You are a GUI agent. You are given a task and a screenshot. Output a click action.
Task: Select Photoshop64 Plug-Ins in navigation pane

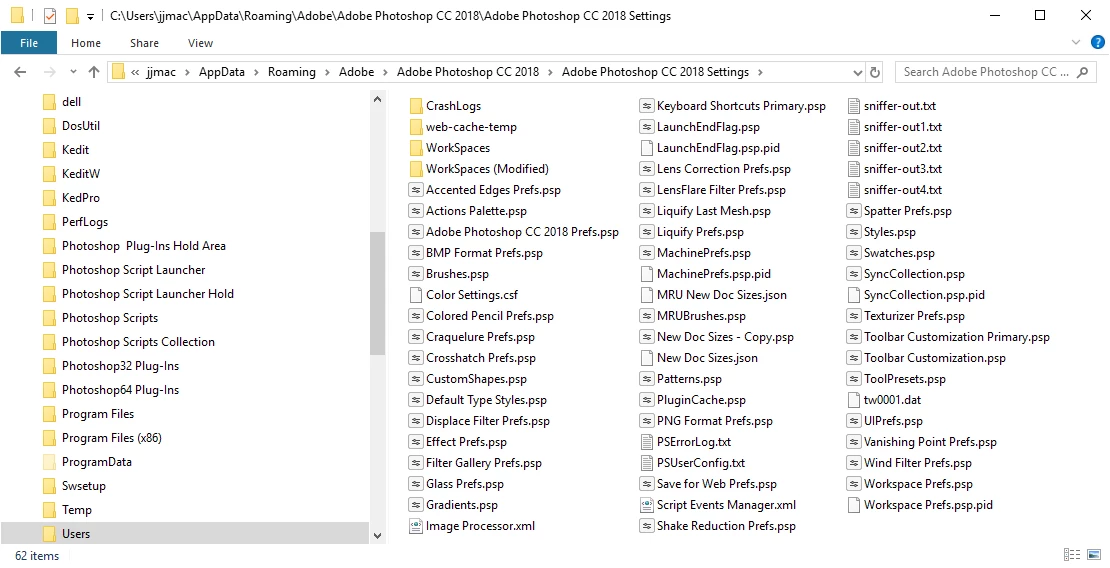120,390
